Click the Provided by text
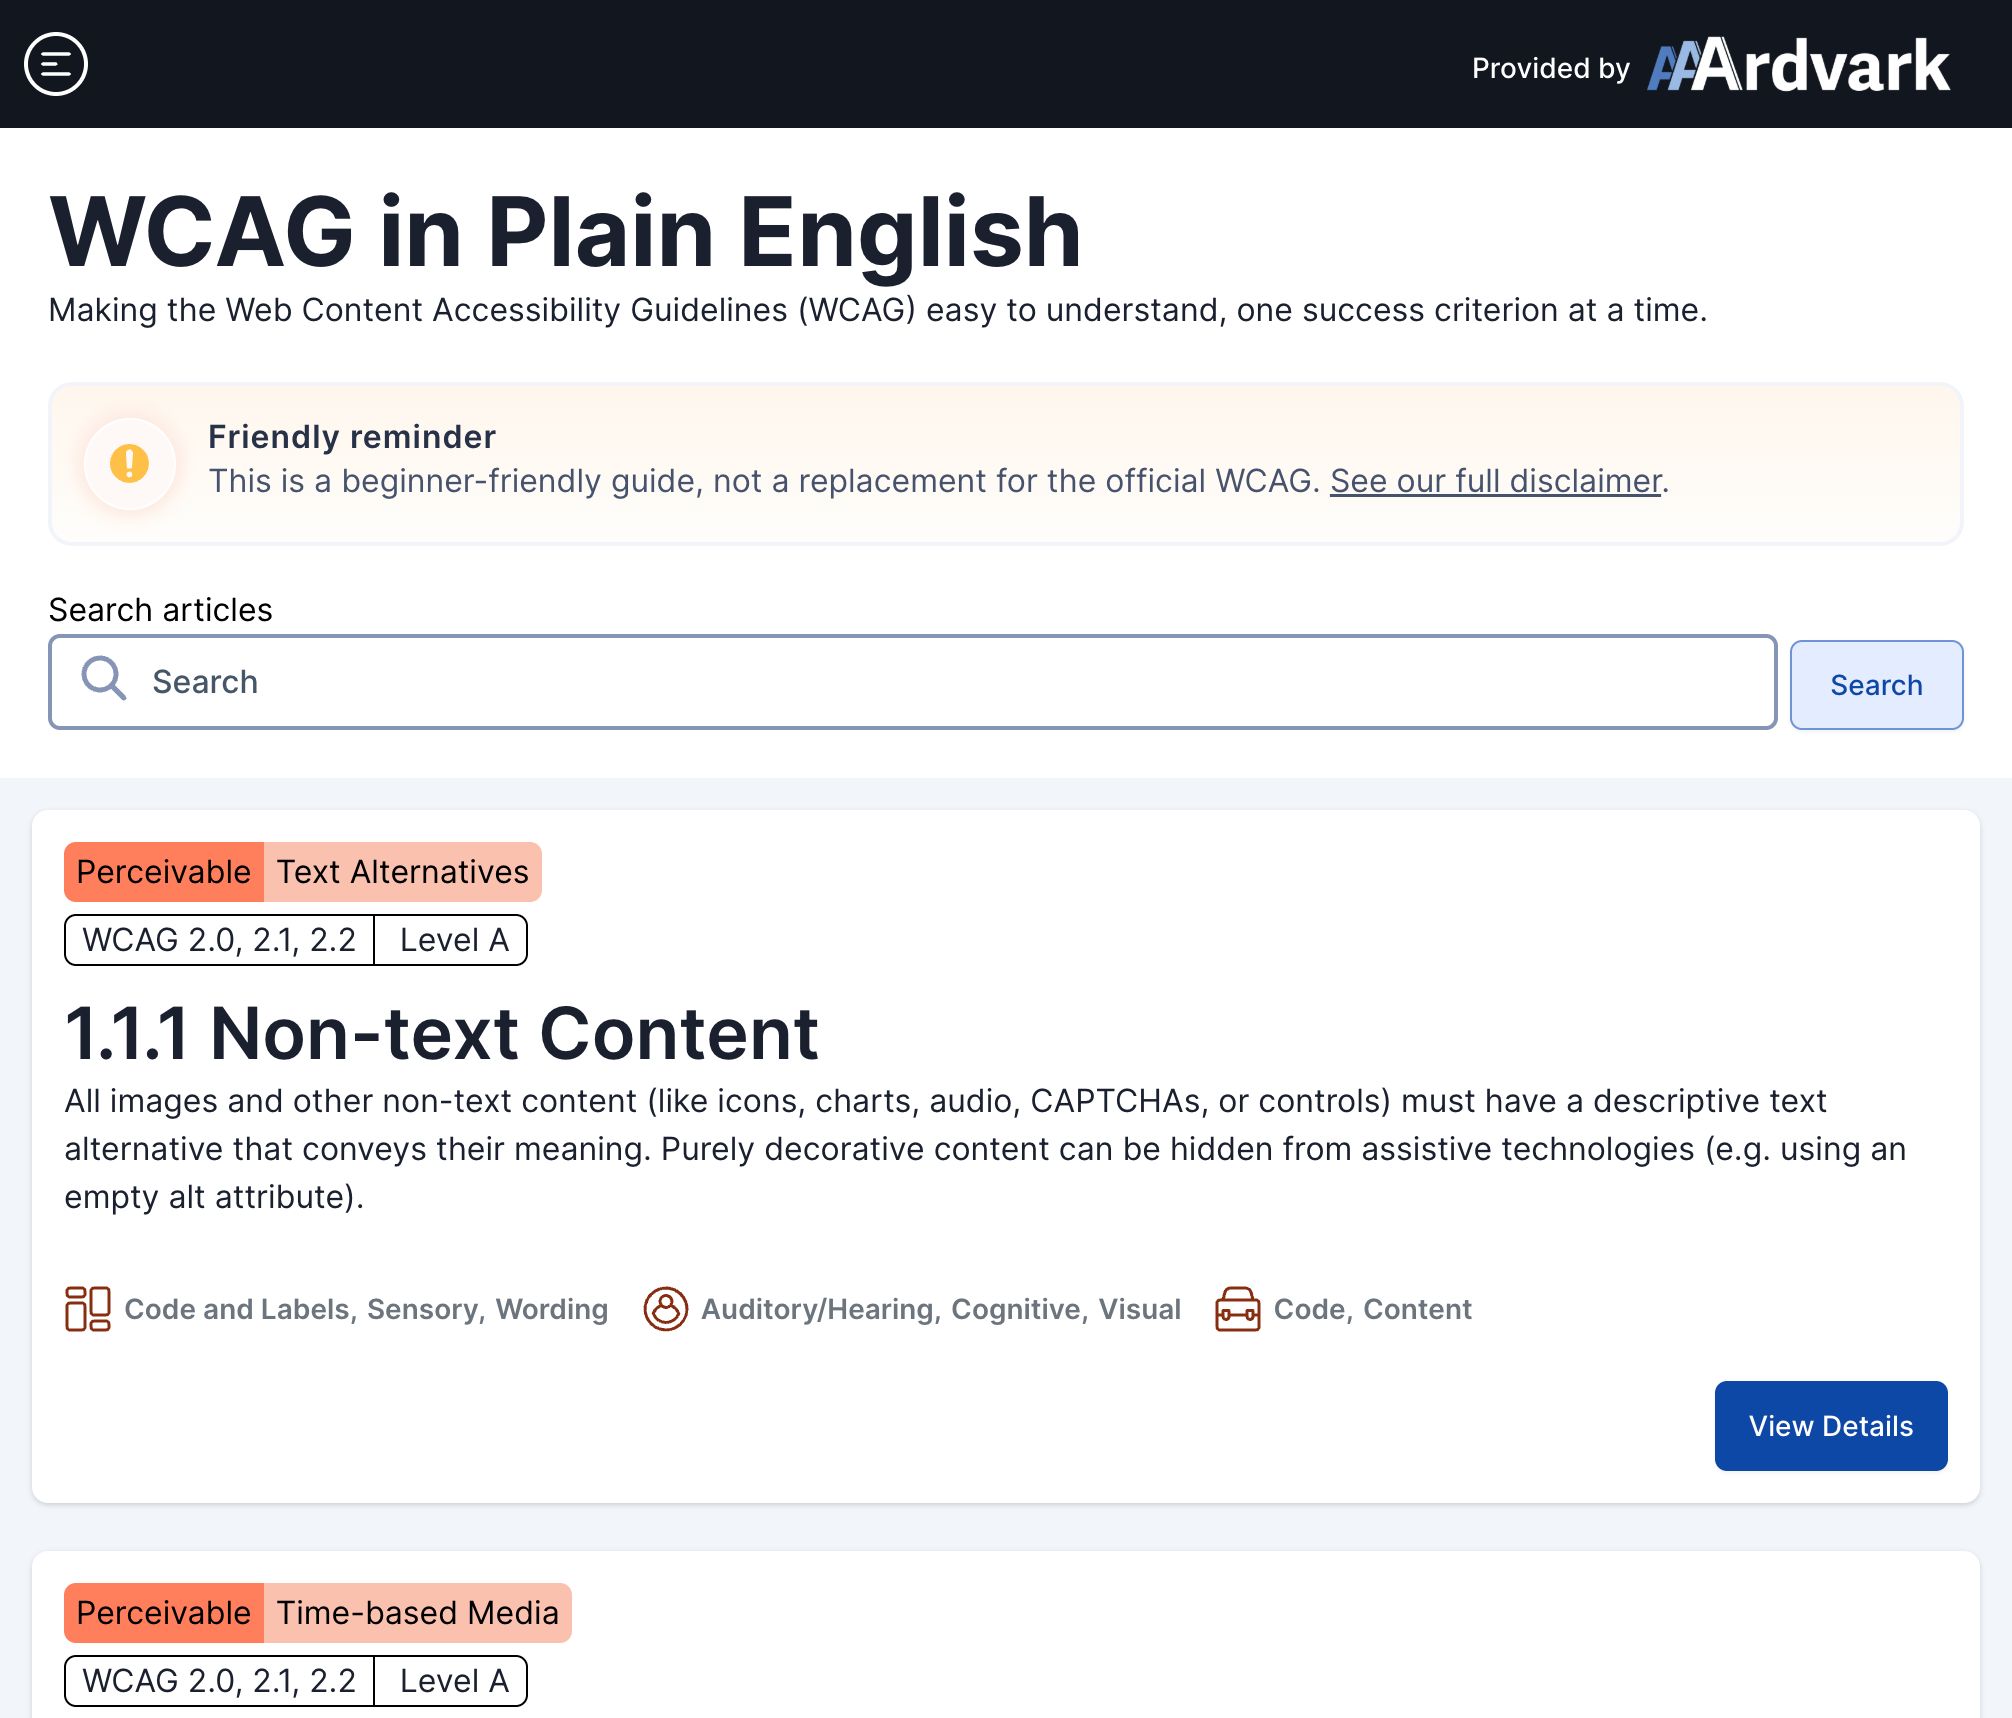2012x1718 pixels. [1551, 68]
